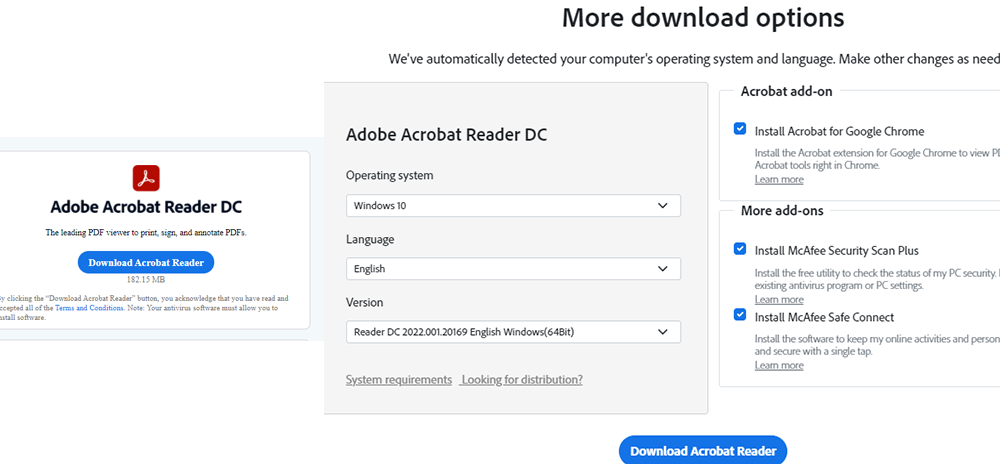Image resolution: width=1000 pixels, height=470 pixels.
Task: Click the red Adobe Acrobat PDF logo icon
Action: tap(146, 178)
